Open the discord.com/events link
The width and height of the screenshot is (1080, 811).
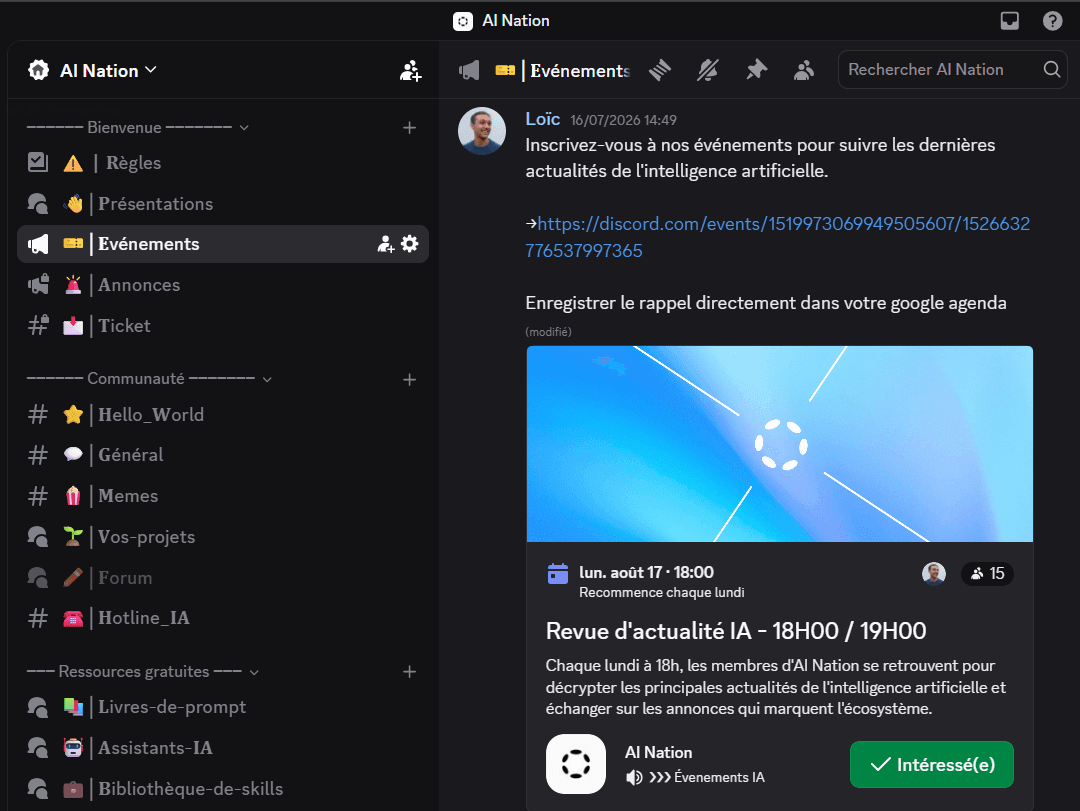coord(778,237)
